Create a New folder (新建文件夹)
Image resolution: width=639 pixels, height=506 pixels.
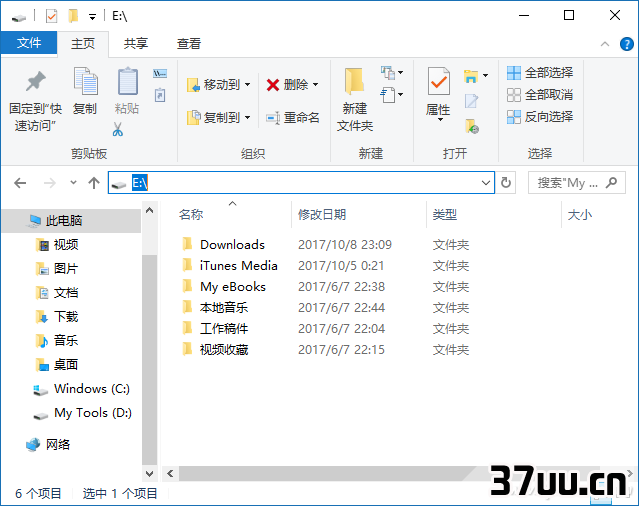click(355, 100)
